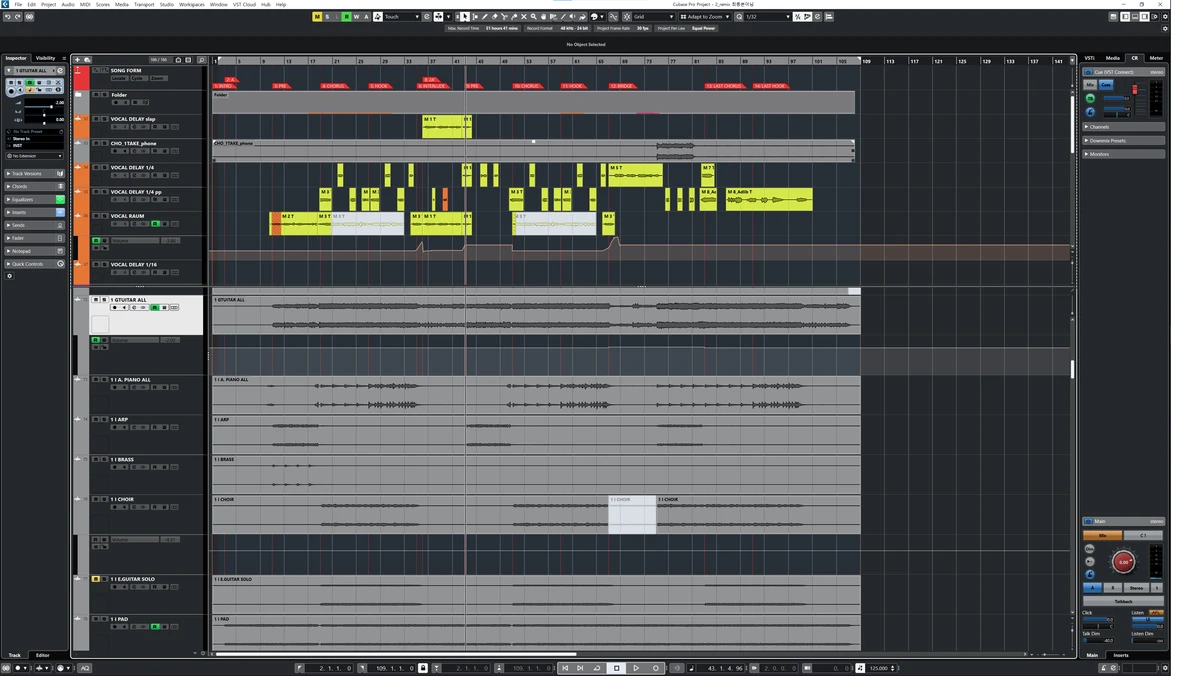Switch to the Meter tab
The width and height of the screenshot is (1200, 676).
pyautogui.click(x=1156, y=58)
